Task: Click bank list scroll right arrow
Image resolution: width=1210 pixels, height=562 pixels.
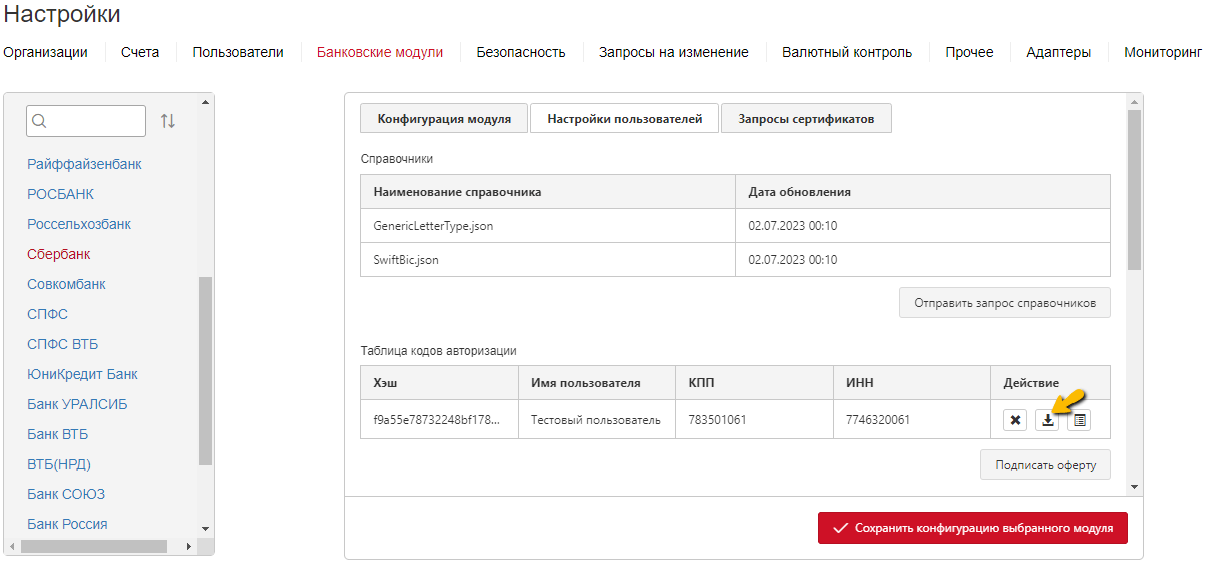Action: (189, 546)
